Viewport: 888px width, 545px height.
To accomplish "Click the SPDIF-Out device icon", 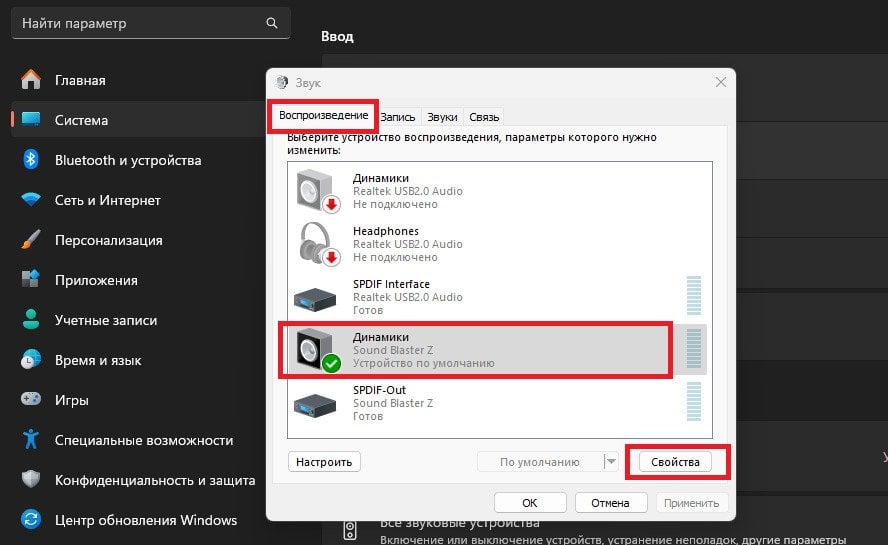I will [315, 405].
